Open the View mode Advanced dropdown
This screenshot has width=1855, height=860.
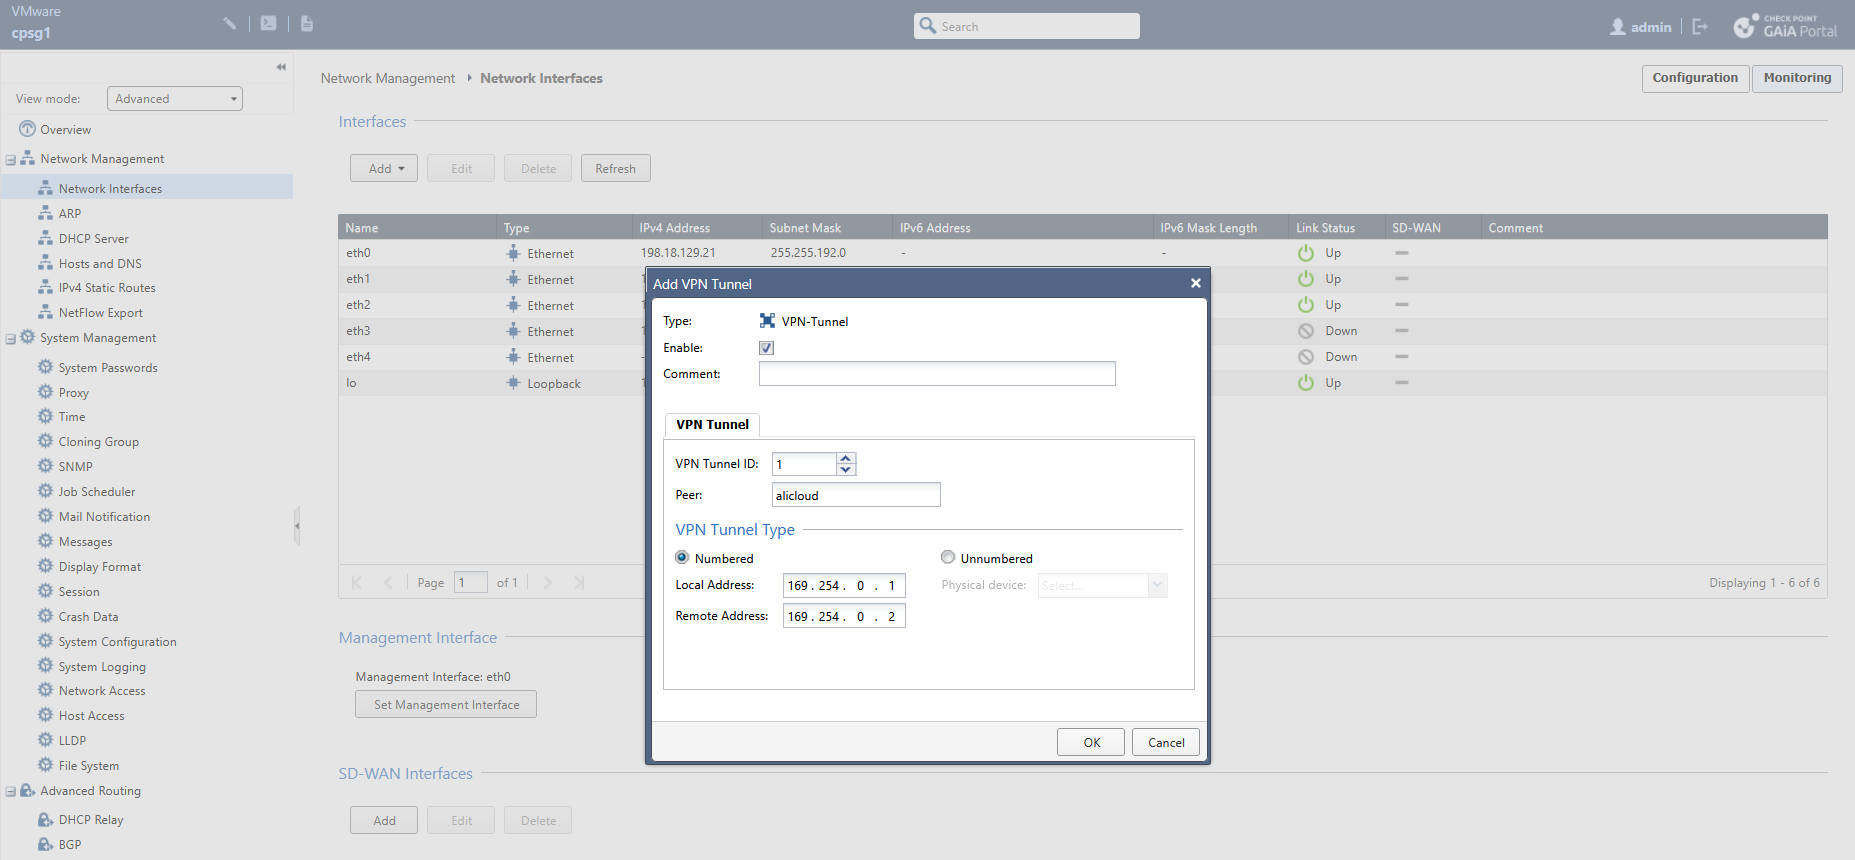(175, 99)
